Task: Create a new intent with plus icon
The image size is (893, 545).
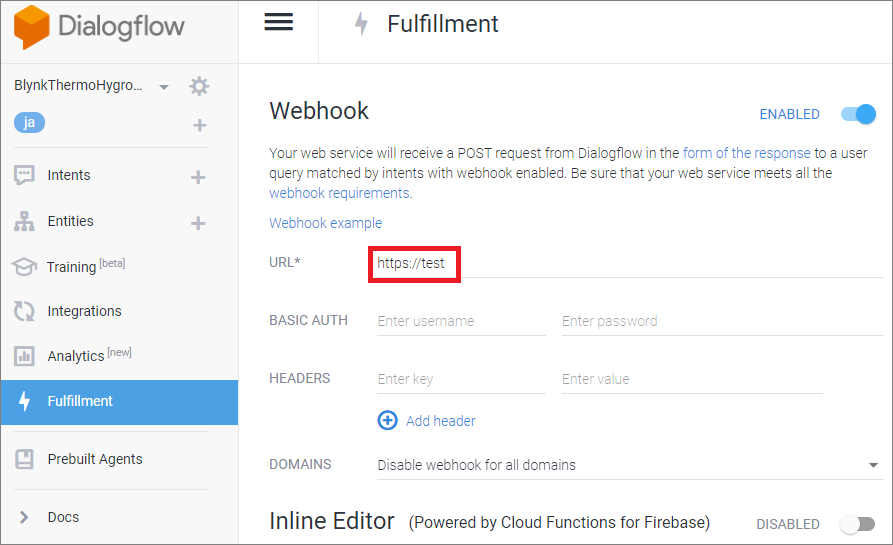Action: [x=198, y=177]
